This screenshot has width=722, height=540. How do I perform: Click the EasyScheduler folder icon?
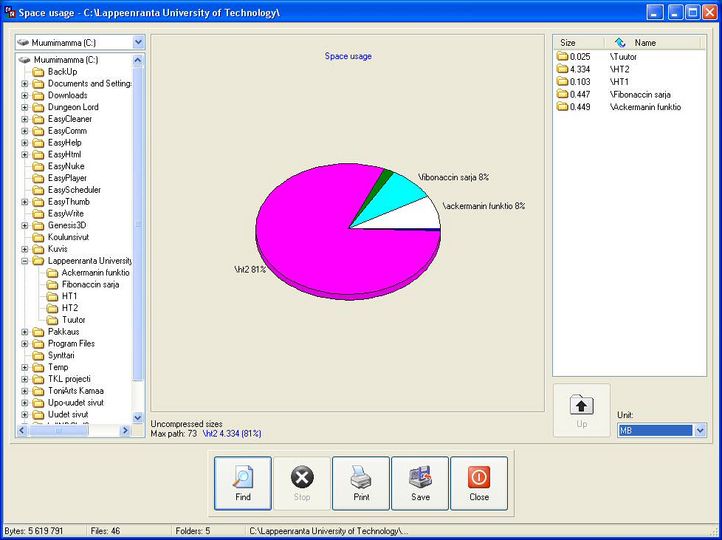pos(38,190)
